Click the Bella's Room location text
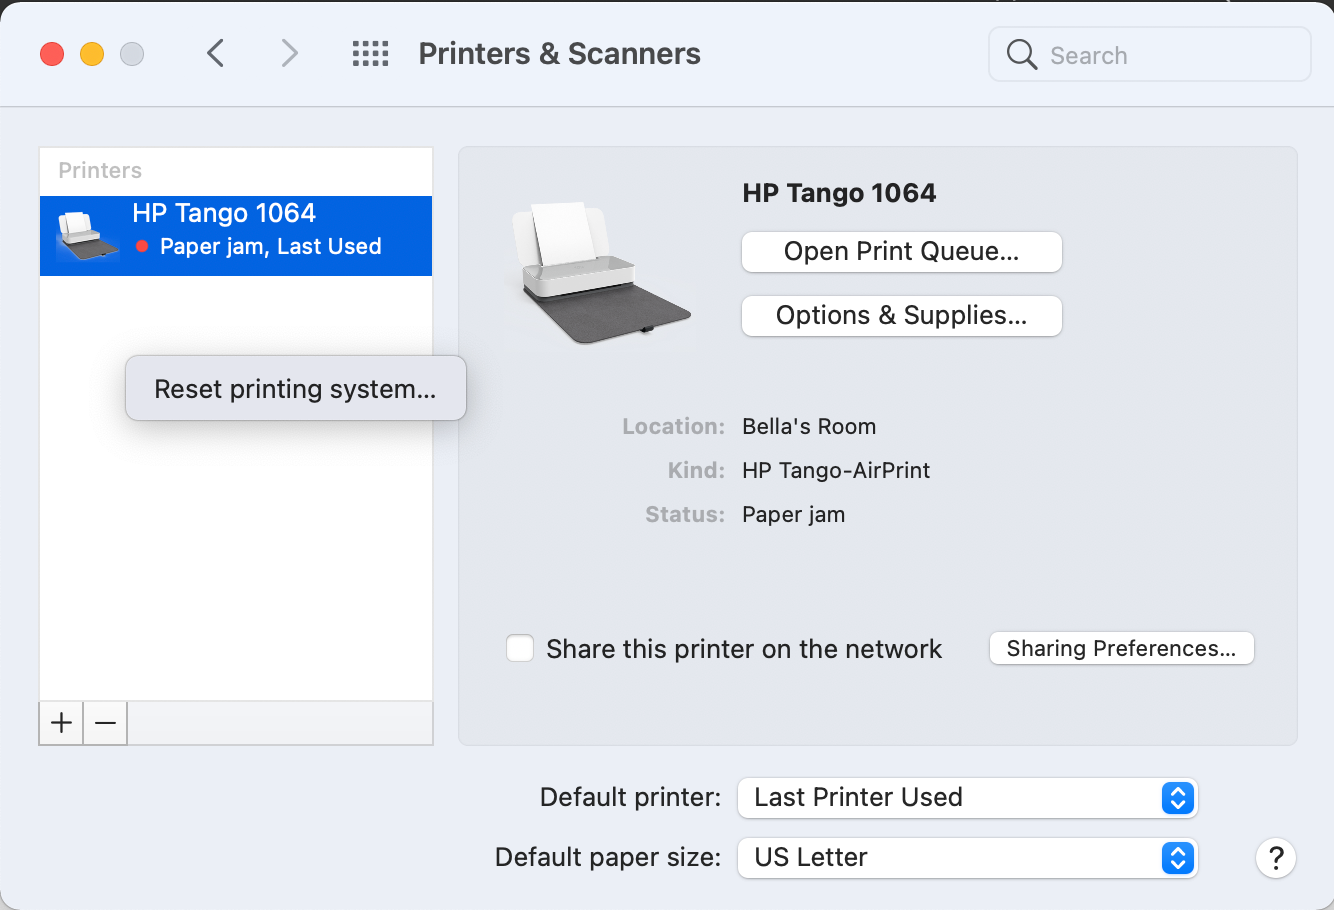This screenshot has width=1334, height=910. click(809, 426)
